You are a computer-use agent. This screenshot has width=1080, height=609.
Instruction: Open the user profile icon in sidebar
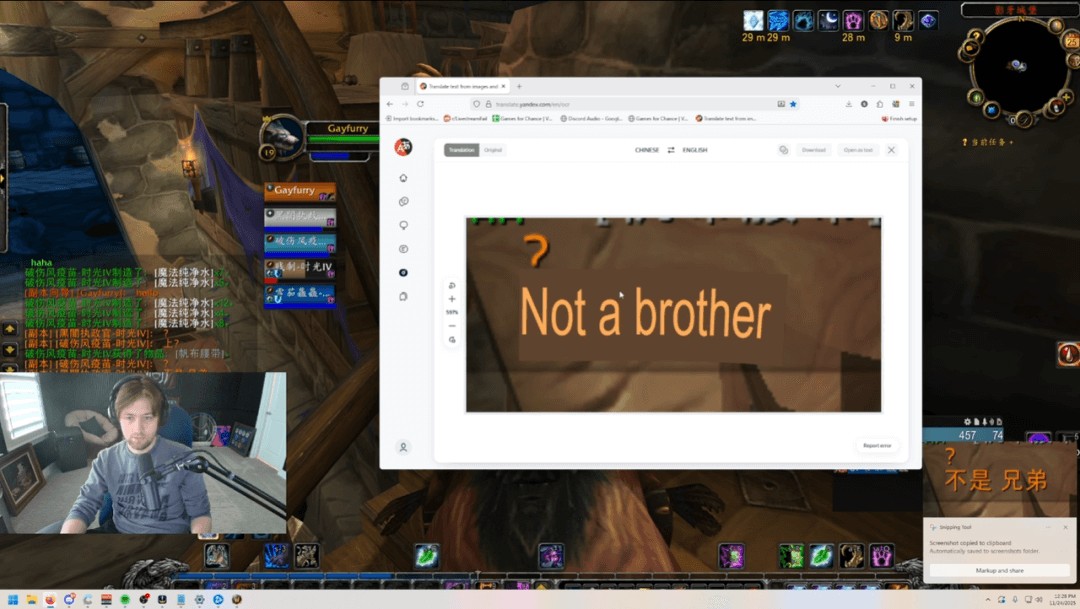click(403, 447)
